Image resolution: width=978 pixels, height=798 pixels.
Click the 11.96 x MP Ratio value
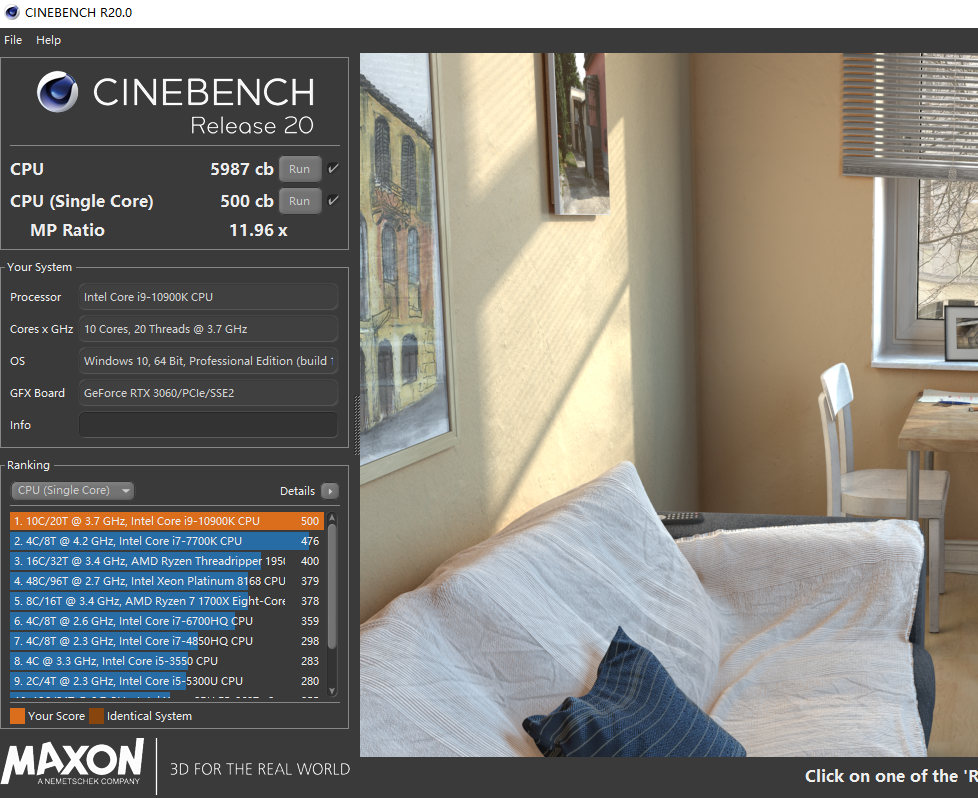[x=258, y=230]
